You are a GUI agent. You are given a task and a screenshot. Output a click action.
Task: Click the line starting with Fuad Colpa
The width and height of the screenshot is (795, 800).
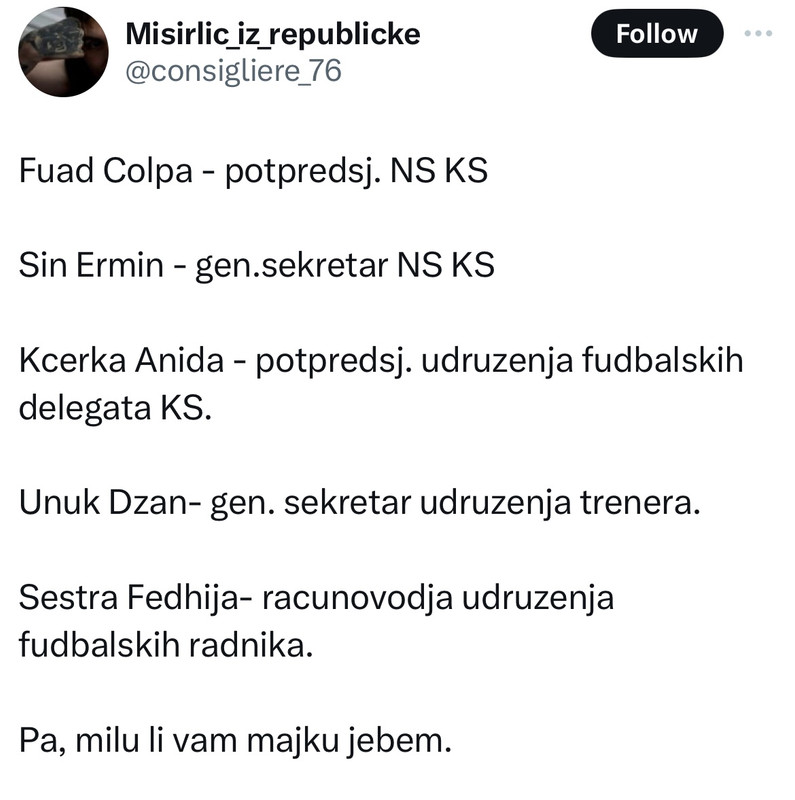[x=253, y=171]
